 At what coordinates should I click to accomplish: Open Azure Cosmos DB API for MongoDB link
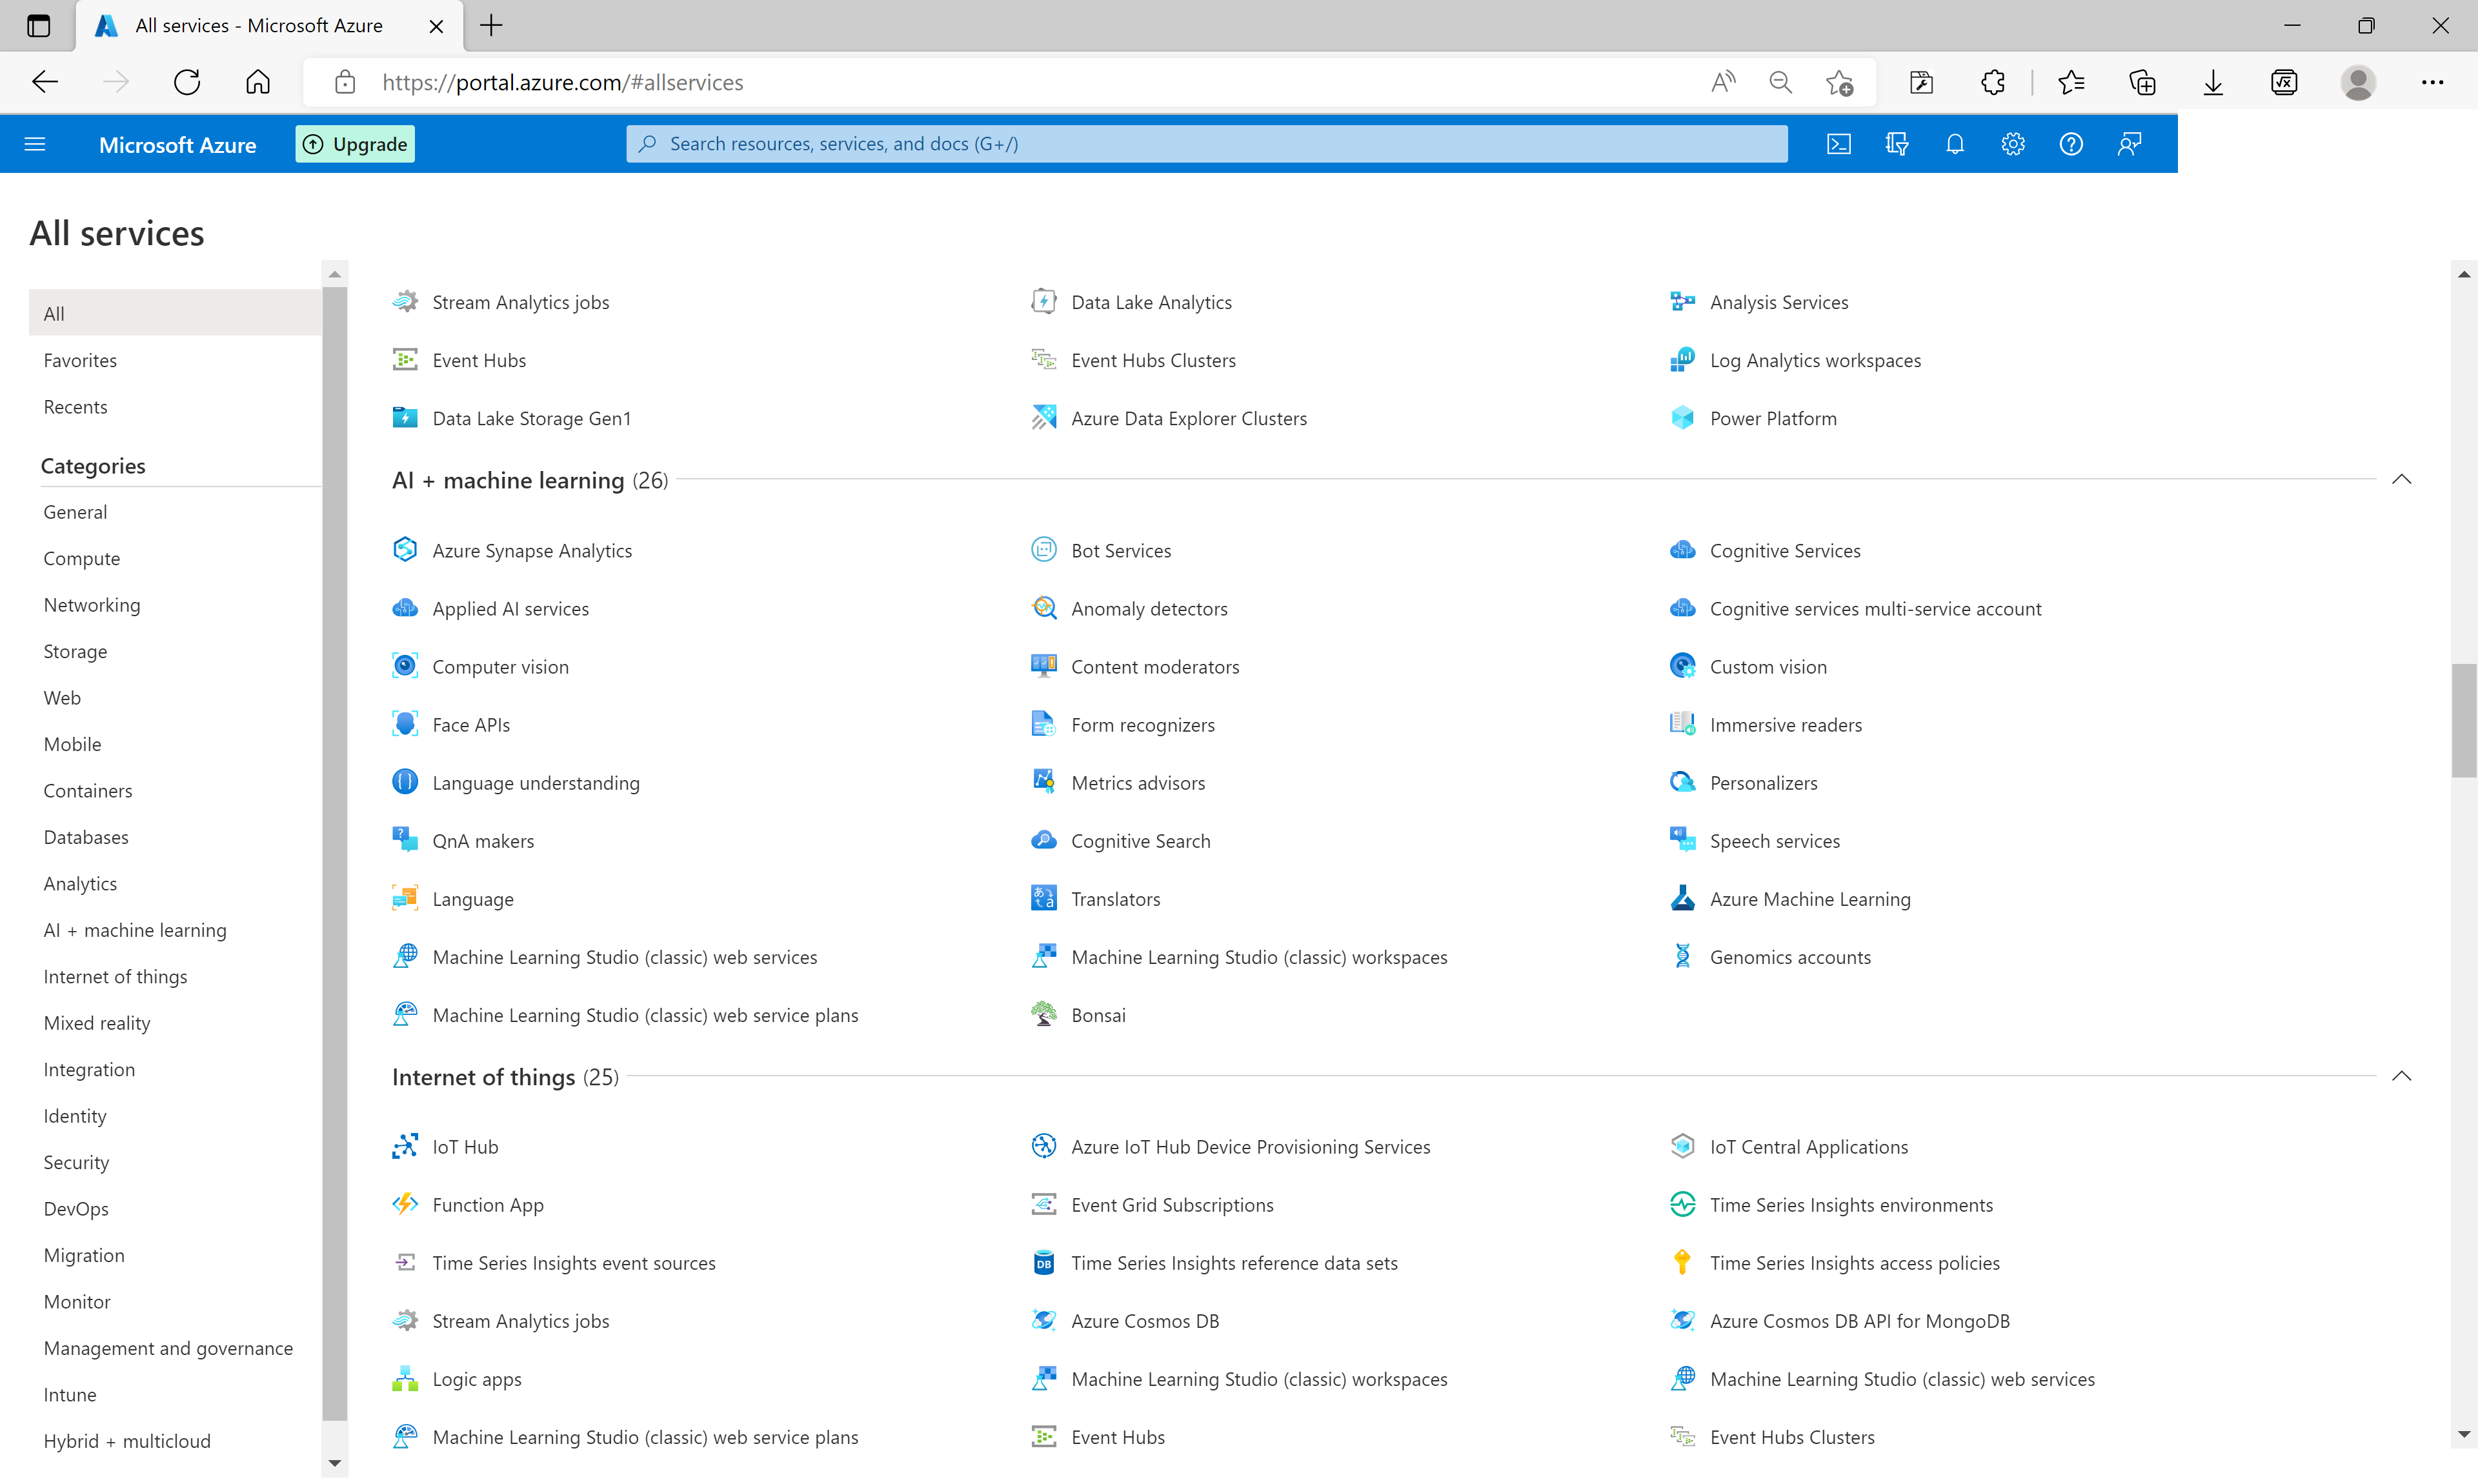[1859, 1320]
